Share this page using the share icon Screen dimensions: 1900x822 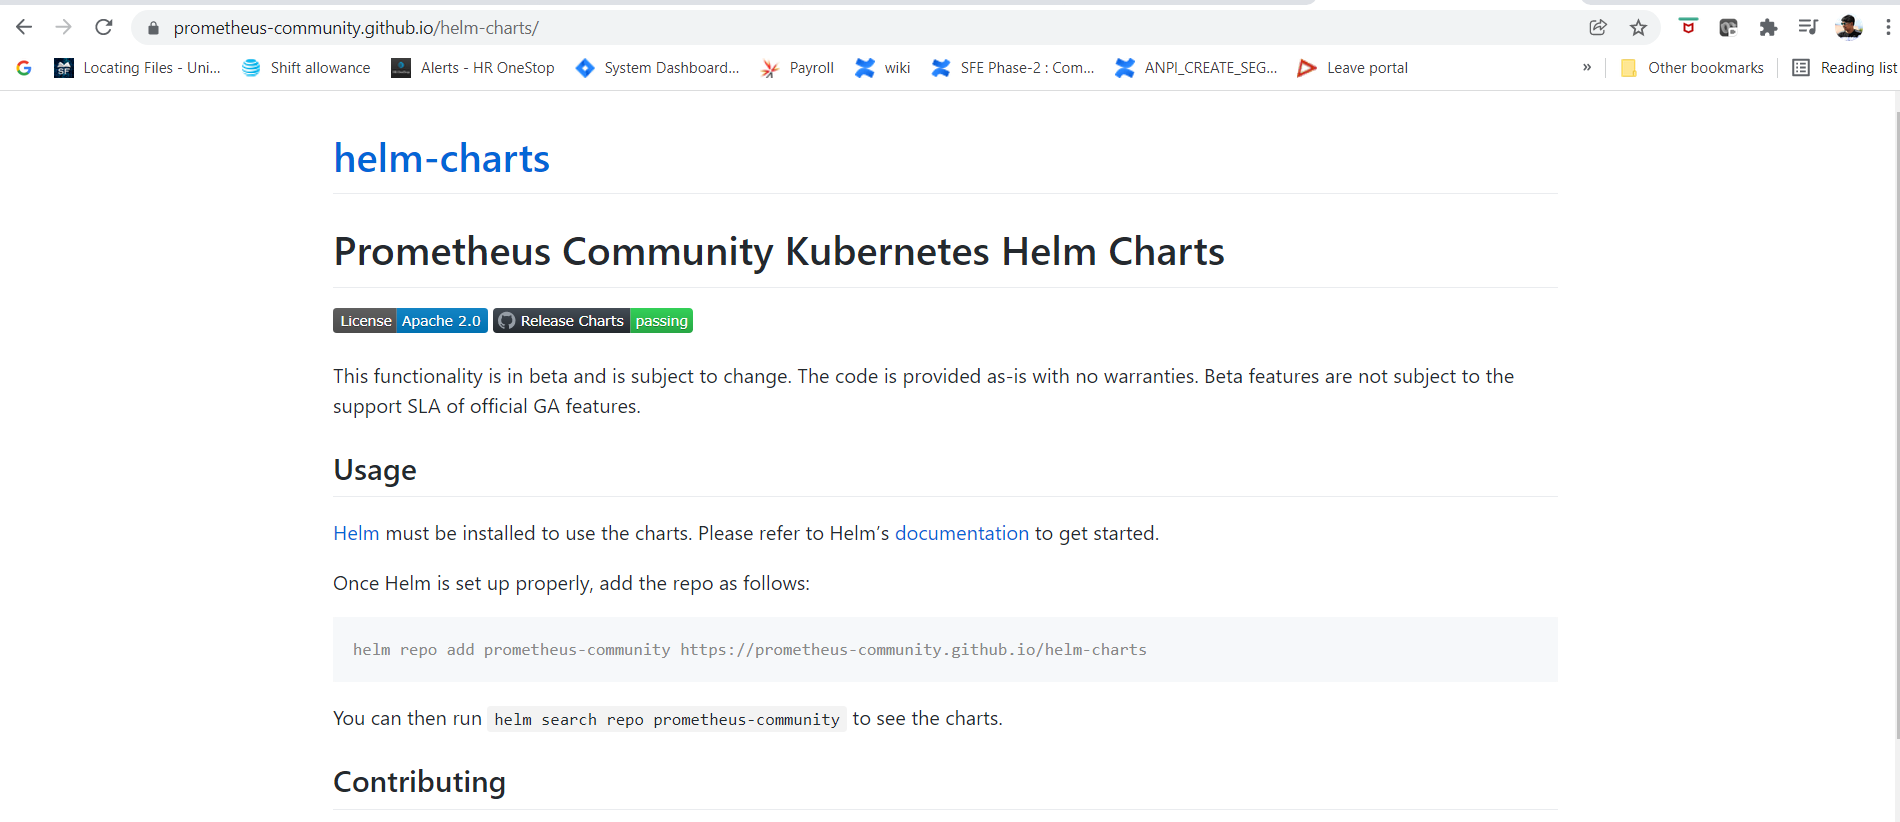pos(1598,28)
